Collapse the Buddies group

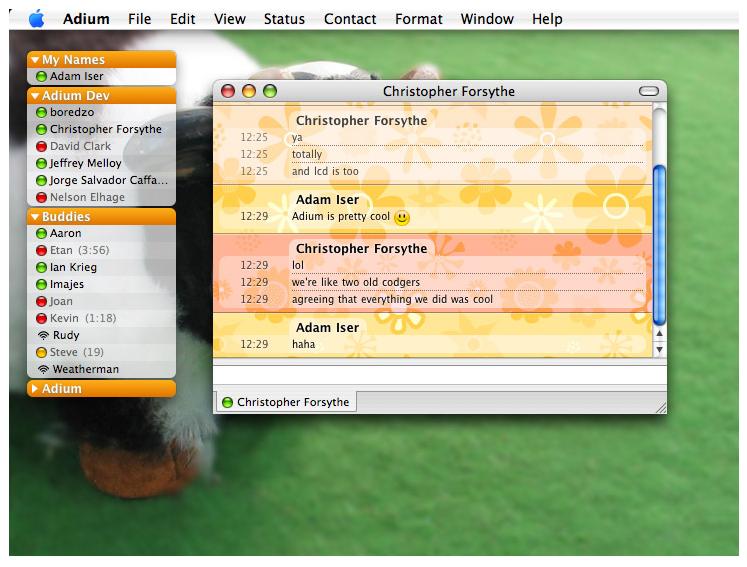tap(35, 217)
